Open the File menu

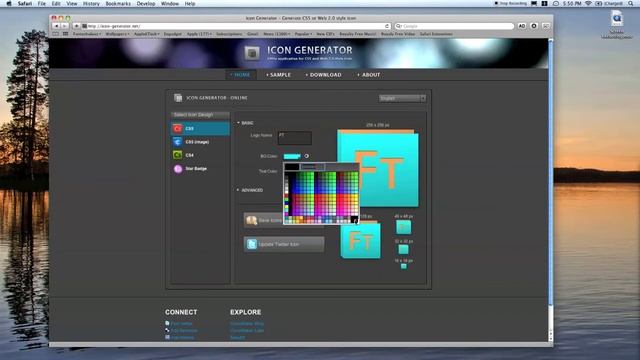(x=42, y=4)
